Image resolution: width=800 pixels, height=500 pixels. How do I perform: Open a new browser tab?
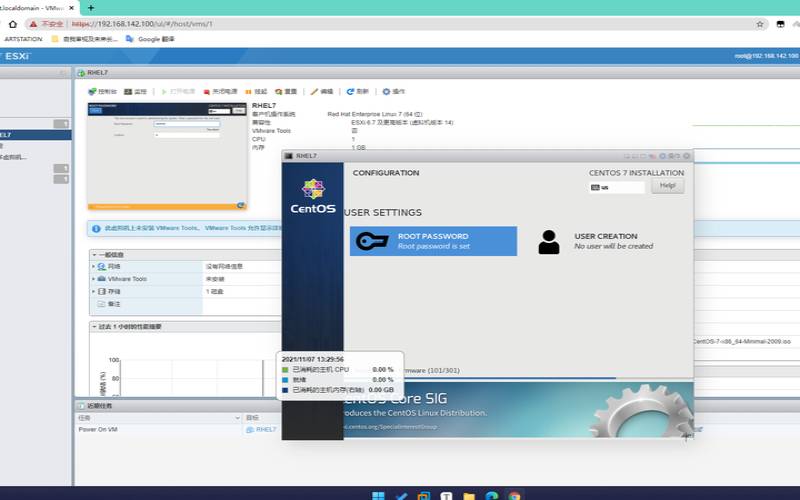click(x=91, y=8)
